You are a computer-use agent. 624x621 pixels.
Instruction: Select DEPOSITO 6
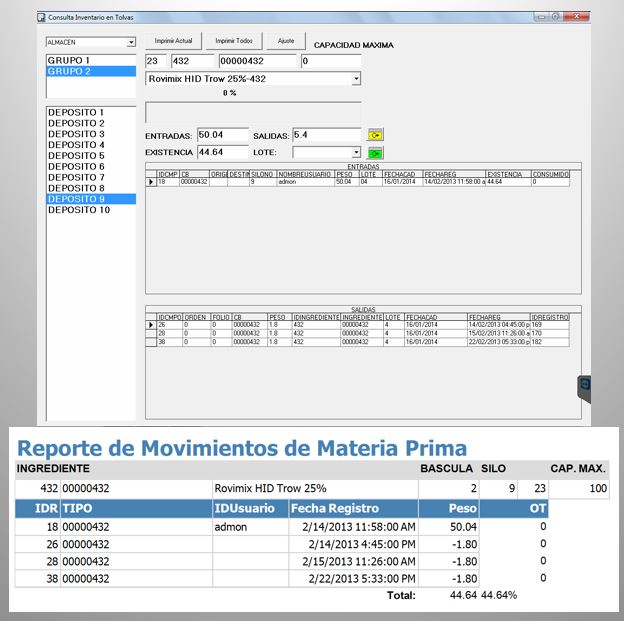click(91, 166)
